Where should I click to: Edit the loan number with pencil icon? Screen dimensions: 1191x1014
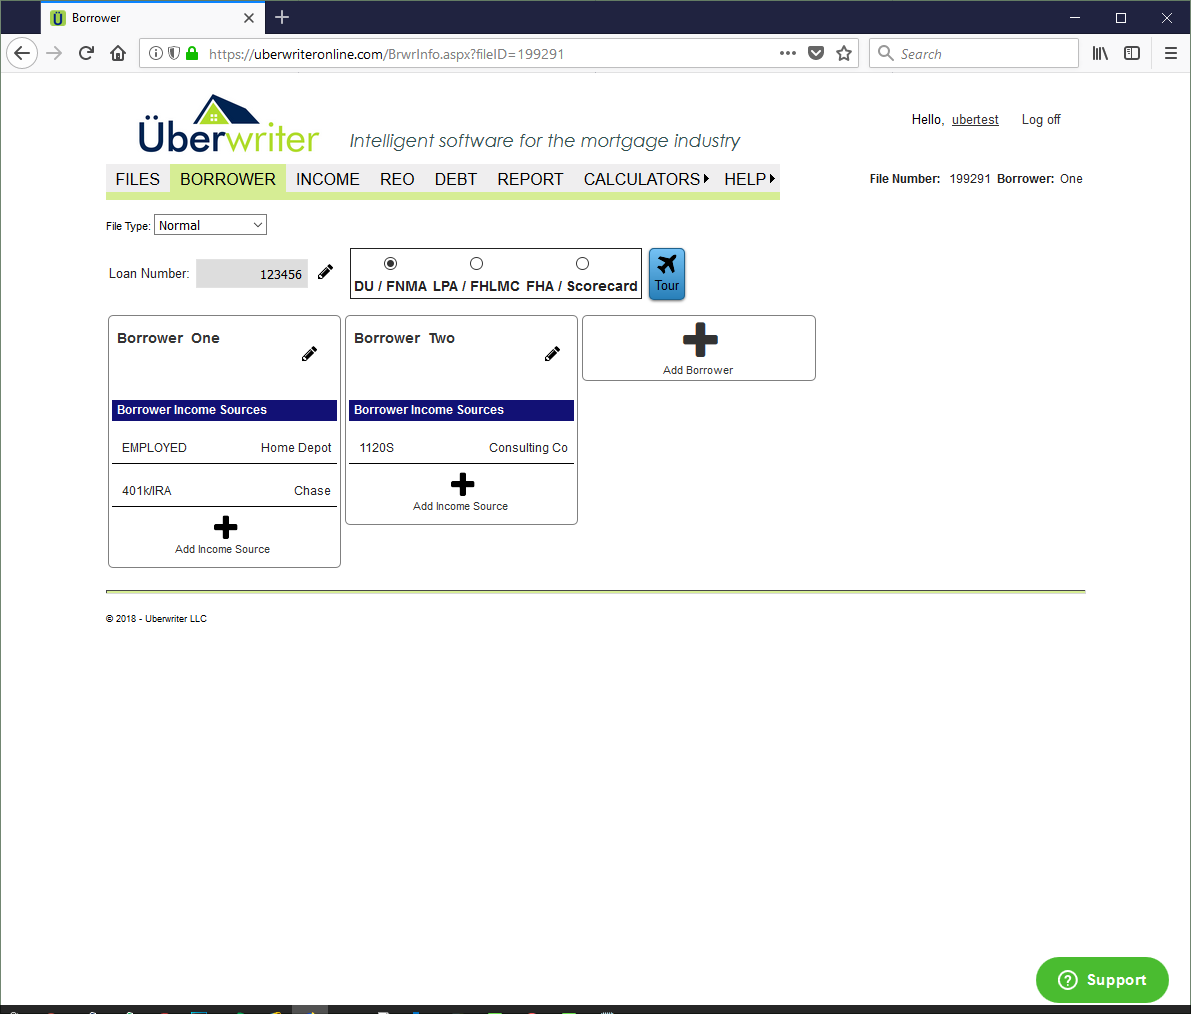click(x=325, y=272)
